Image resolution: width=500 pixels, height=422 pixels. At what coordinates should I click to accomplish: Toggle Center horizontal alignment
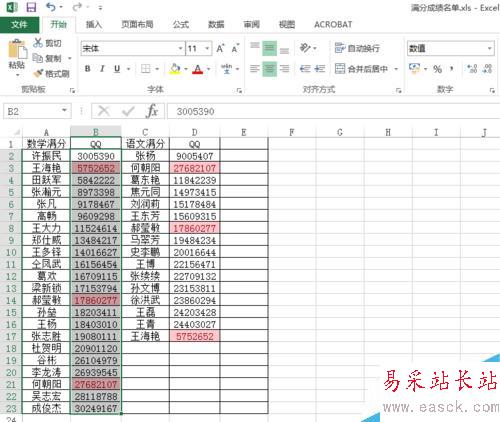[x=269, y=69]
